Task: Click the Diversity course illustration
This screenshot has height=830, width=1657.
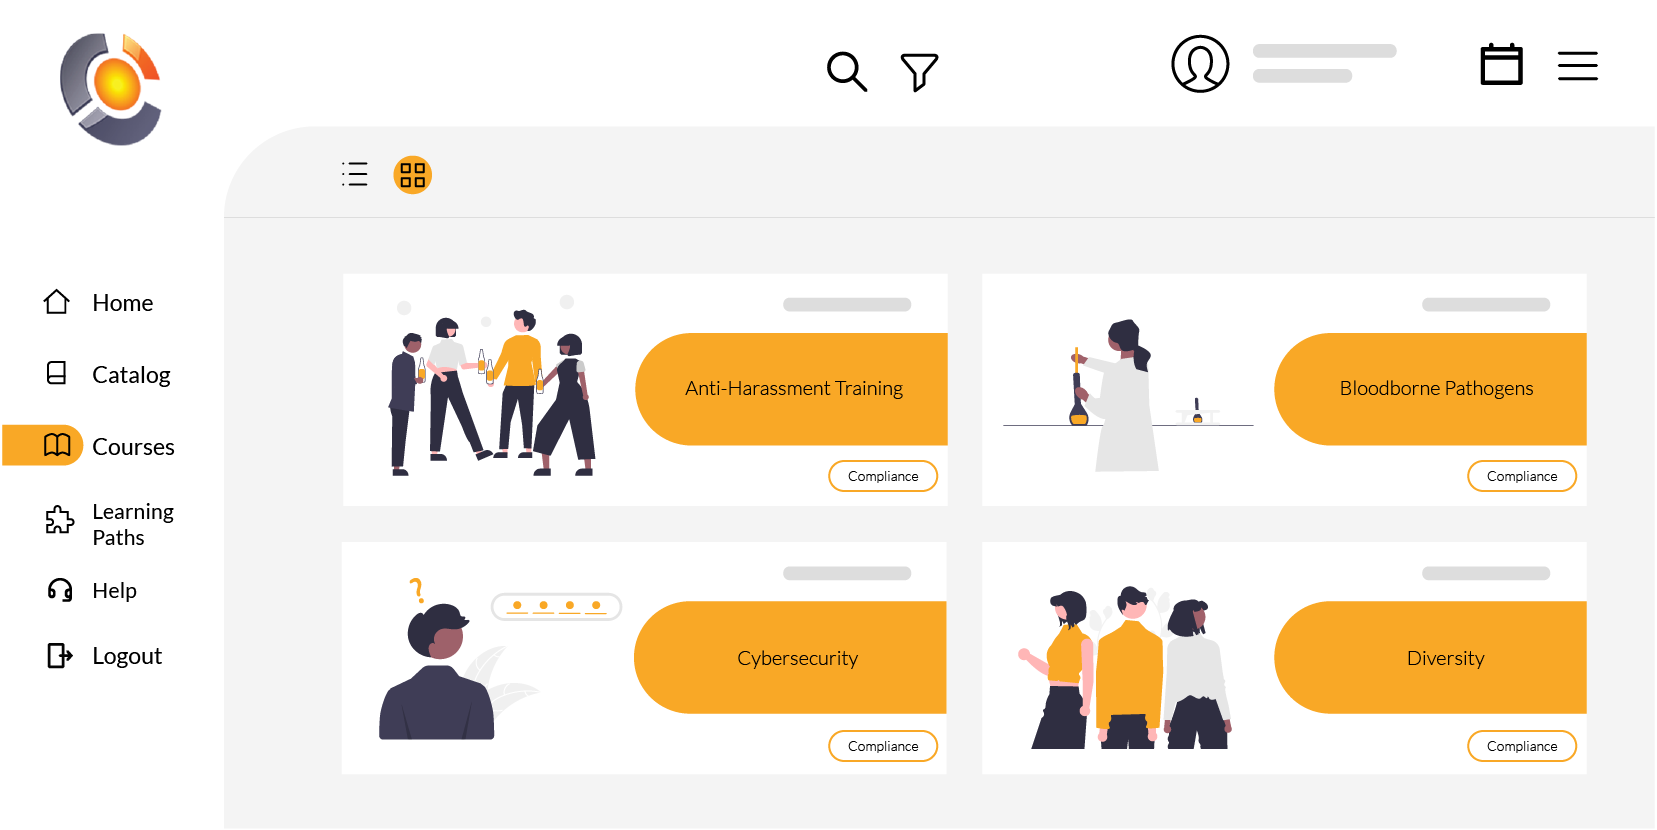Action: tap(1126, 668)
